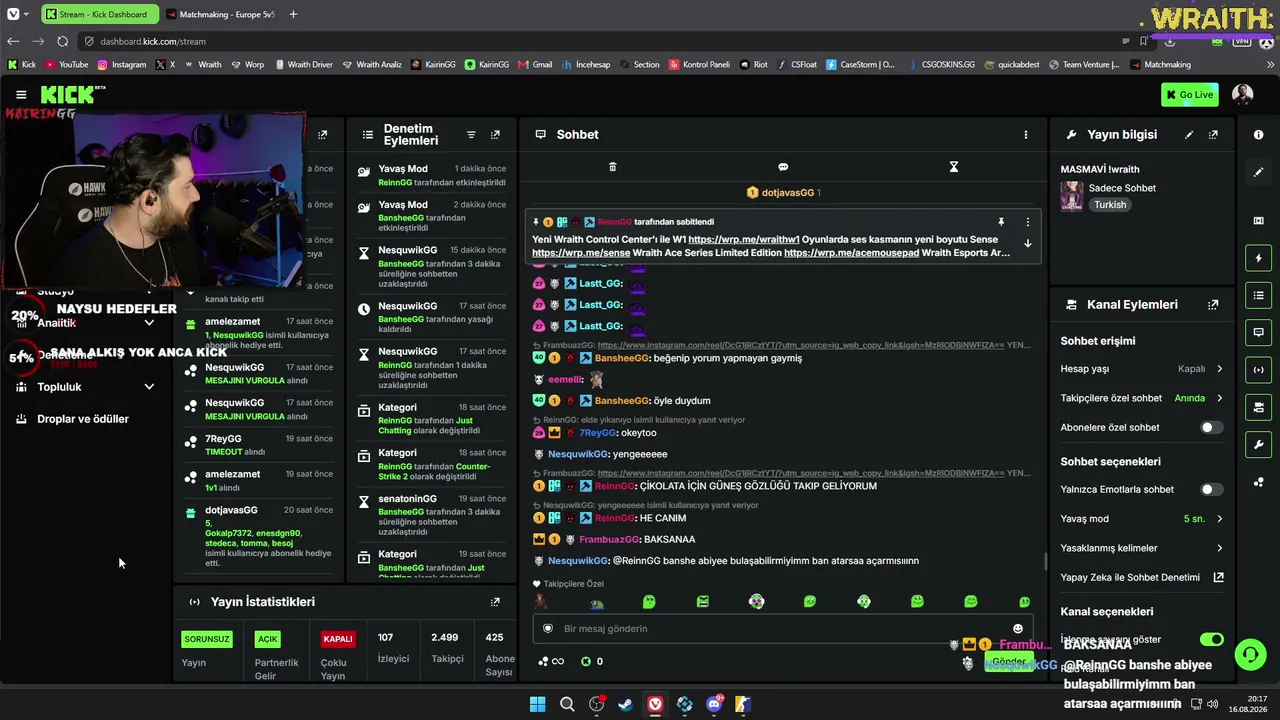Reload the page in the browser
This screenshot has height=720, width=1280.
[62, 41]
